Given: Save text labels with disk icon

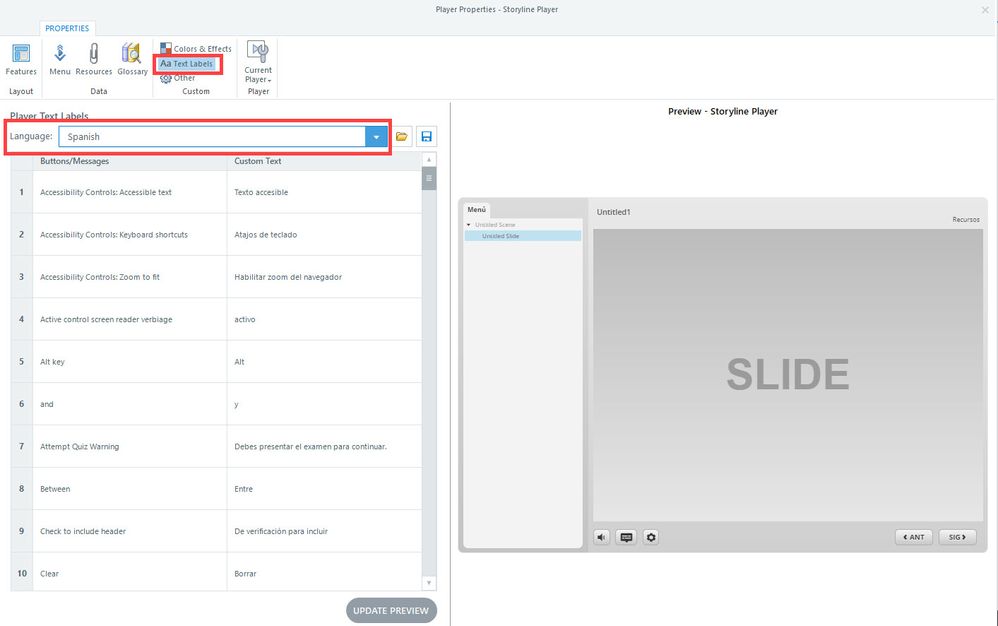Looking at the screenshot, I should click(426, 137).
